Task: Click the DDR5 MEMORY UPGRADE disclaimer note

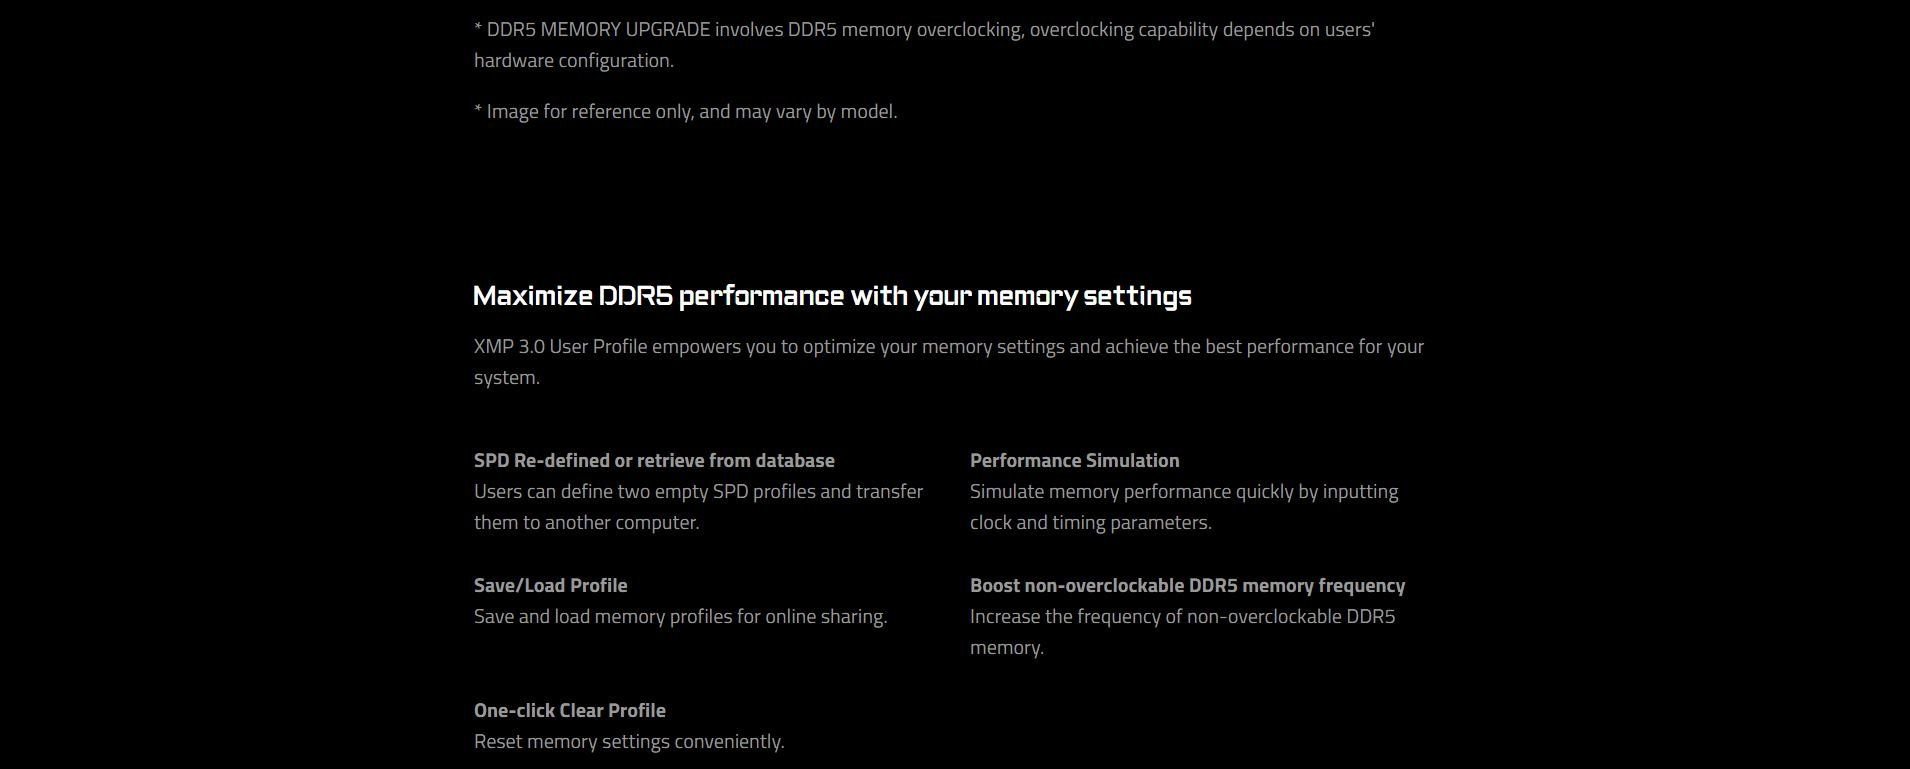Action: pyautogui.click(x=925, y=45)
